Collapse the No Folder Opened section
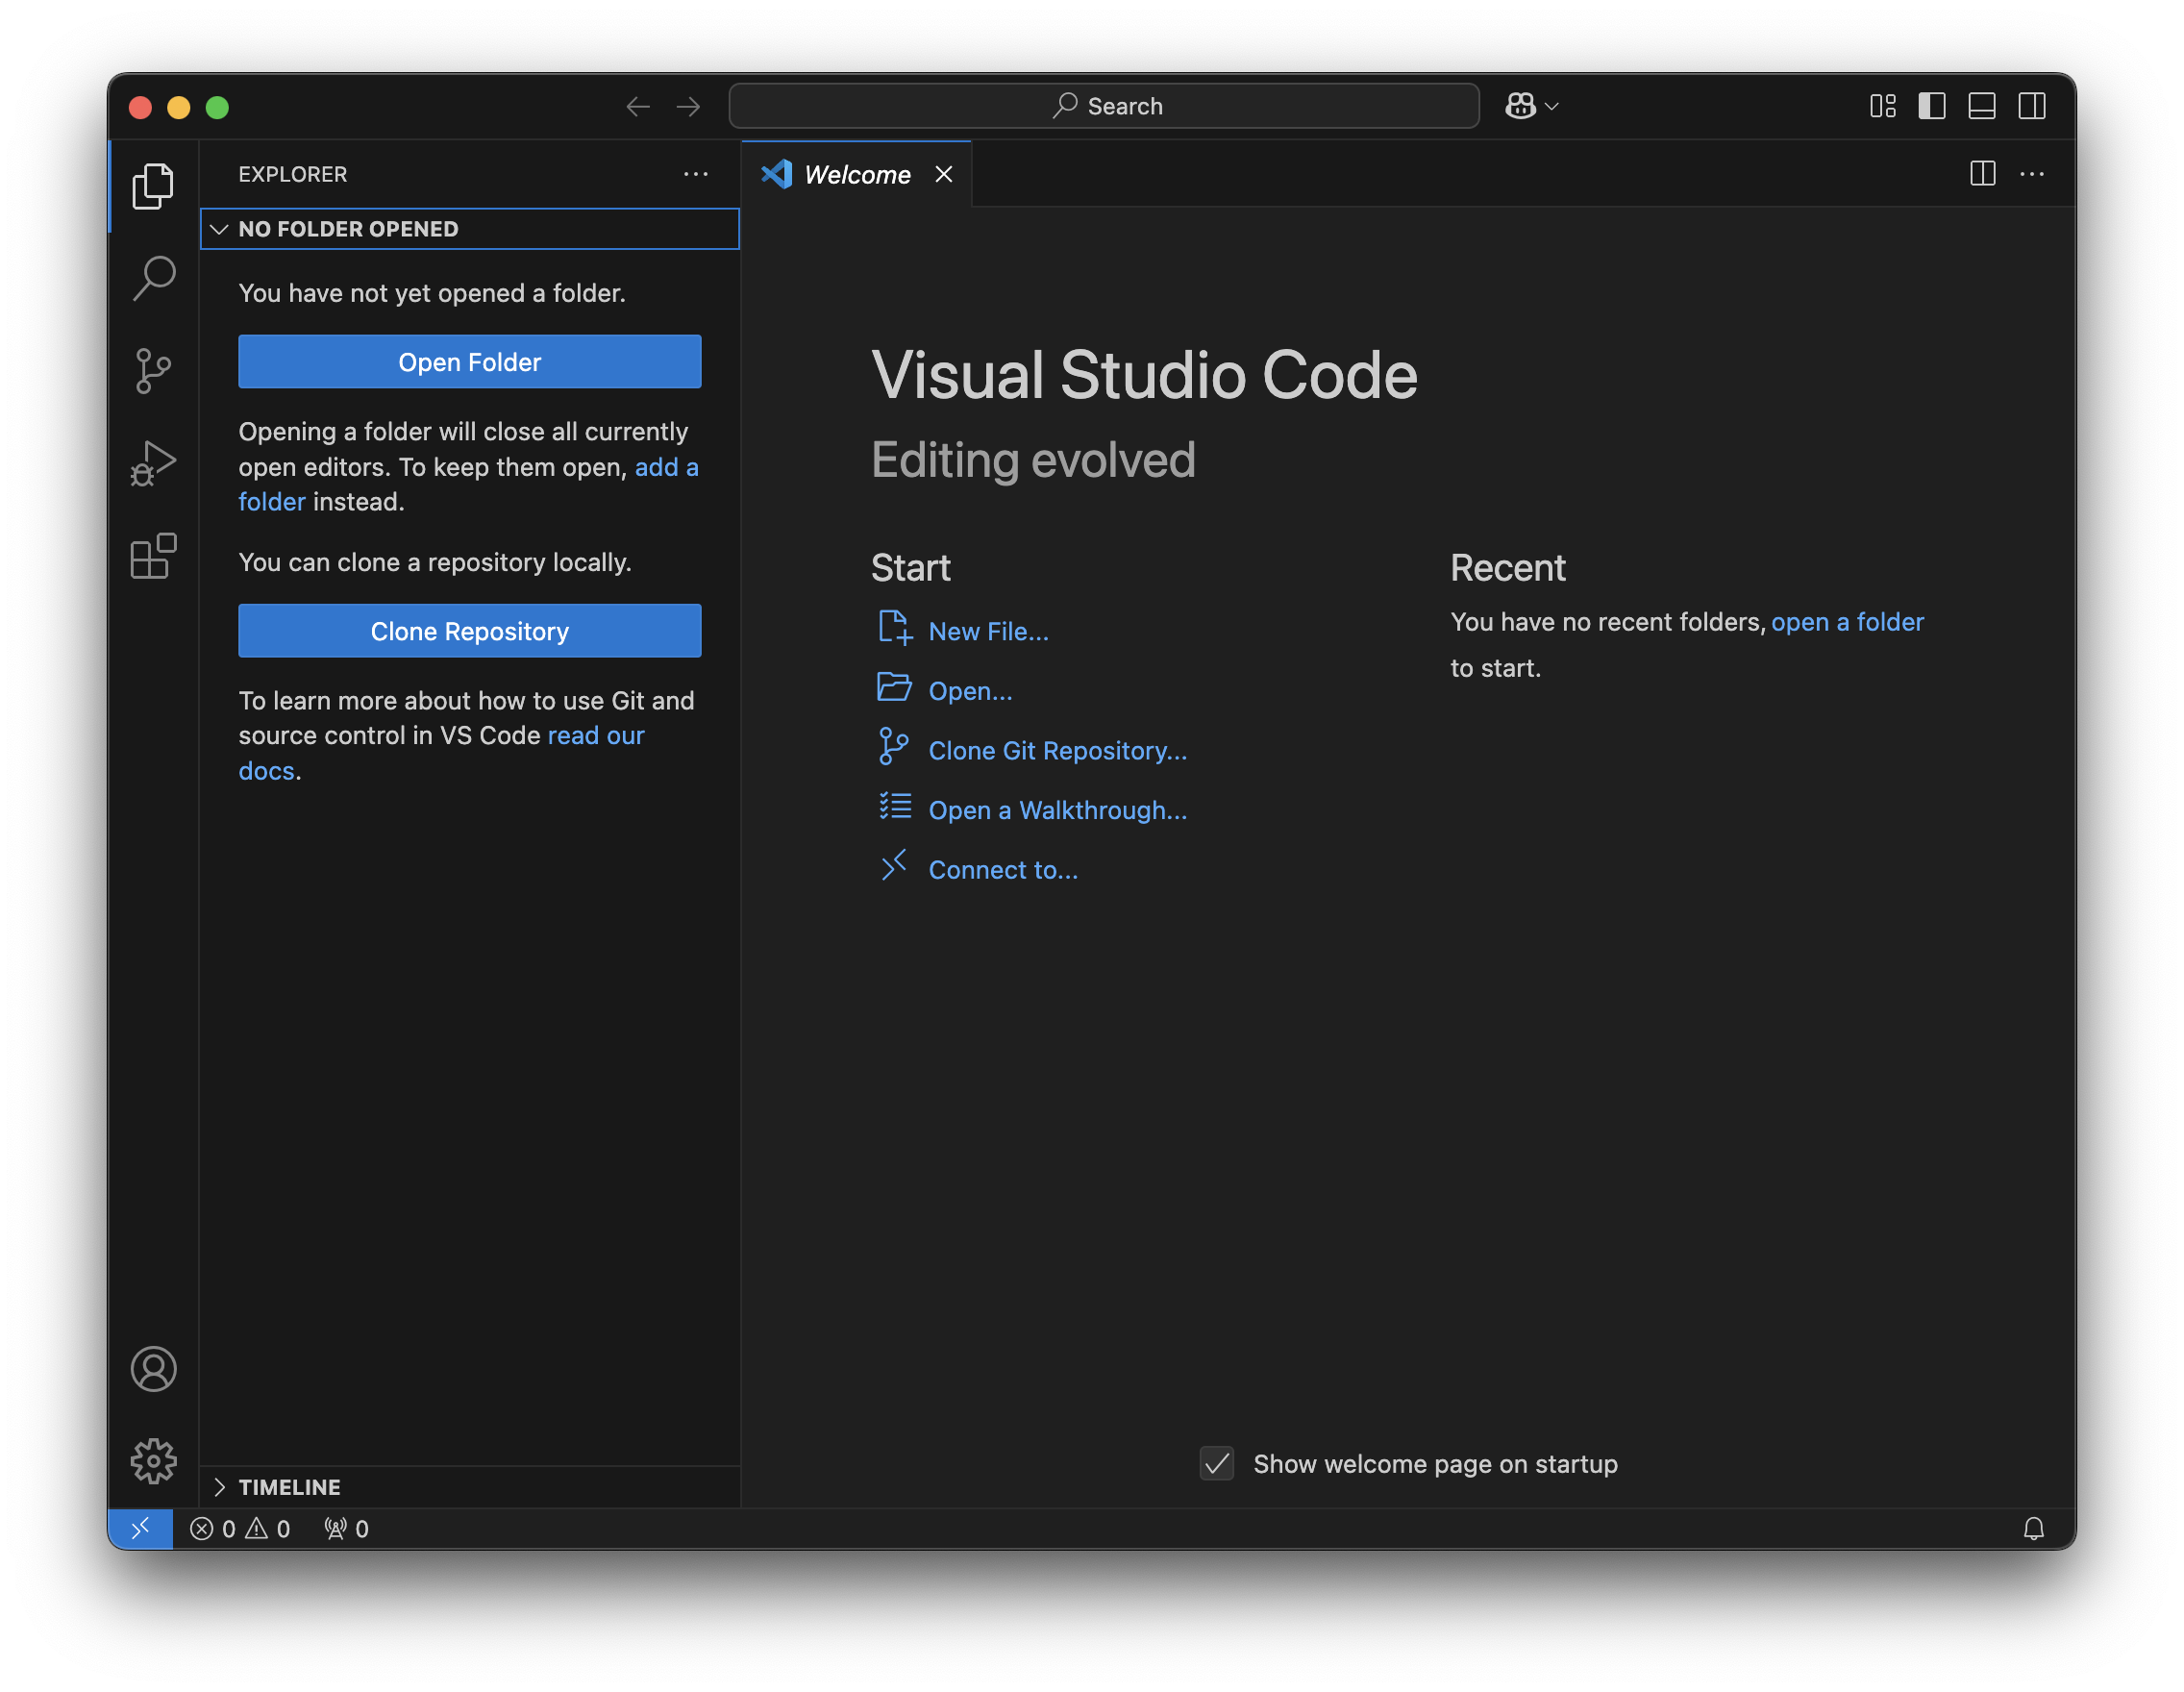 tap(469, 229)
